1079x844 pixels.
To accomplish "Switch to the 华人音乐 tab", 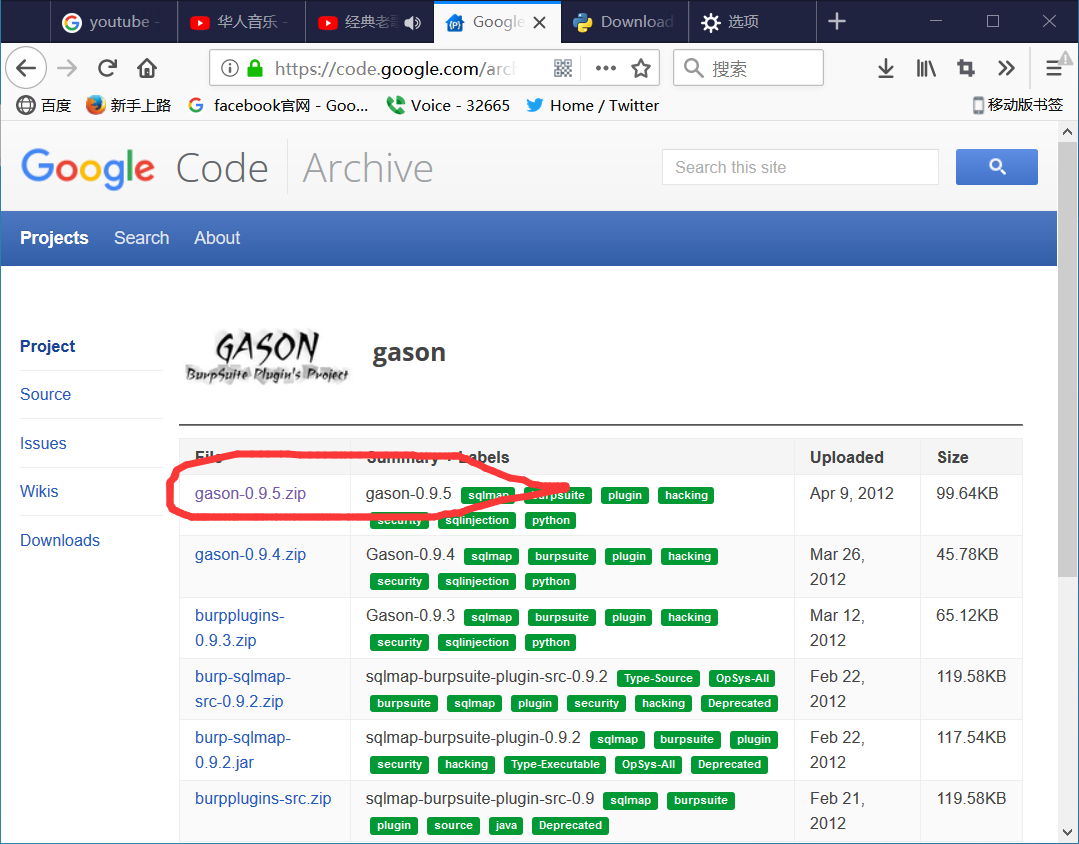I will [241, 22].
